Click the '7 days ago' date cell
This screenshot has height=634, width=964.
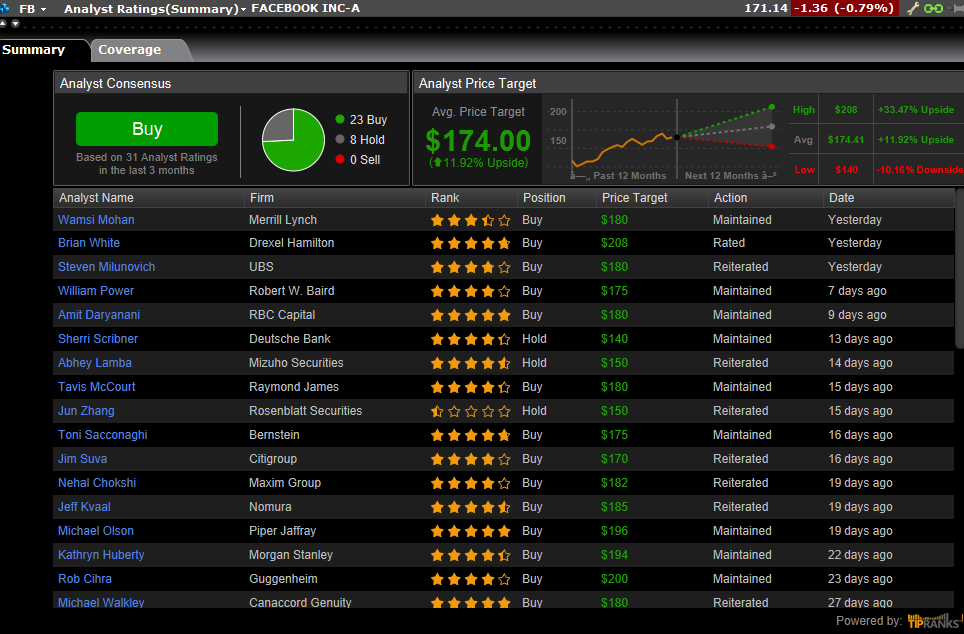point(857,290)
